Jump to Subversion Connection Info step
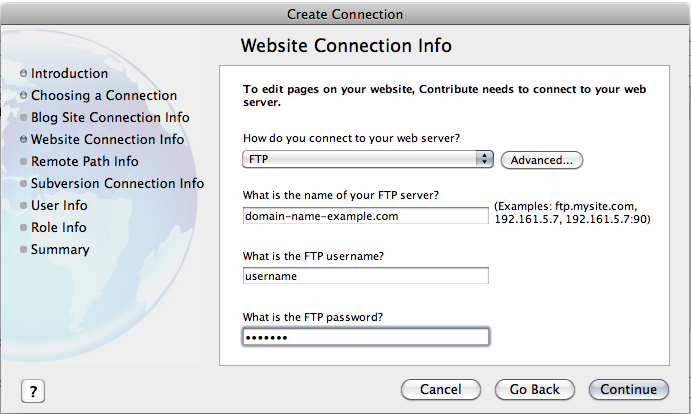This screenshot has width=691, height=414. [x=117, y=183]
